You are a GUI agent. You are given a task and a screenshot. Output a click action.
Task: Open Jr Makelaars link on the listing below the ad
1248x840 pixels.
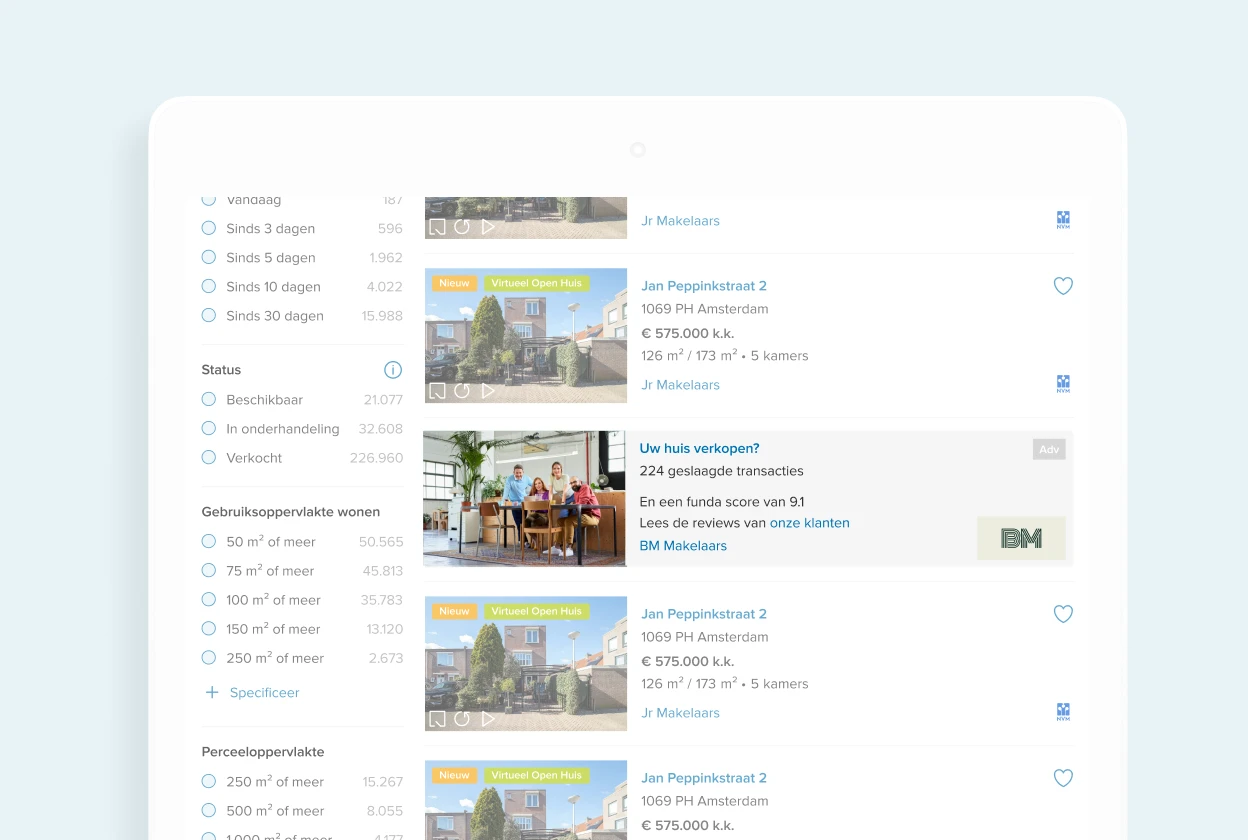[680, 713]
